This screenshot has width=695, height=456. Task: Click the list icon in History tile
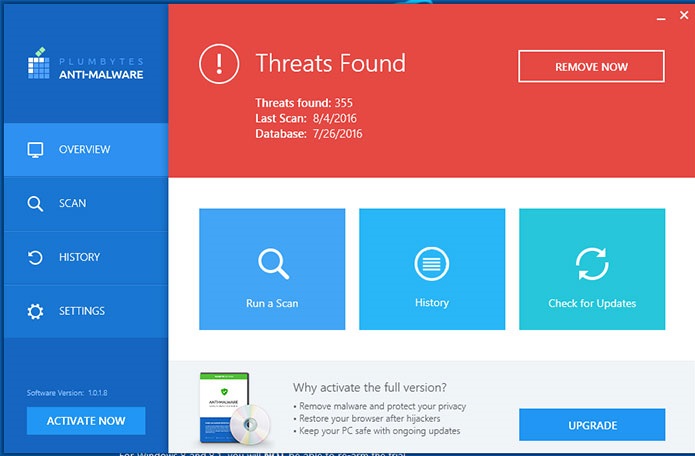pyautogui.click(x=432, y=264)
